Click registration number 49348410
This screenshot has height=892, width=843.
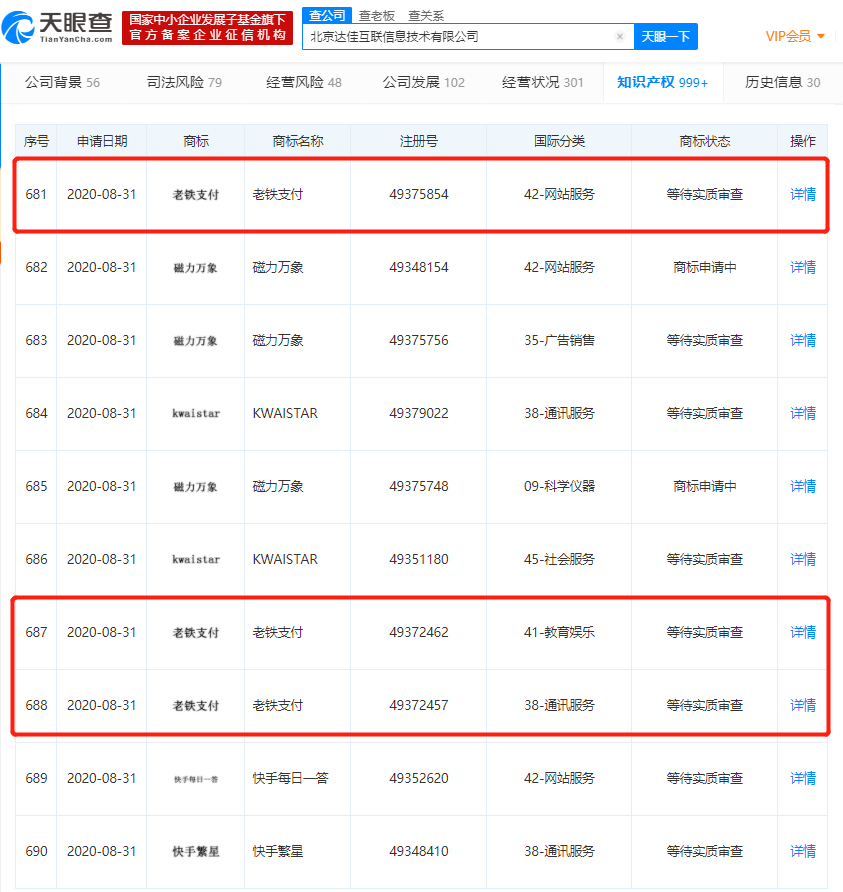click(419, 851)
